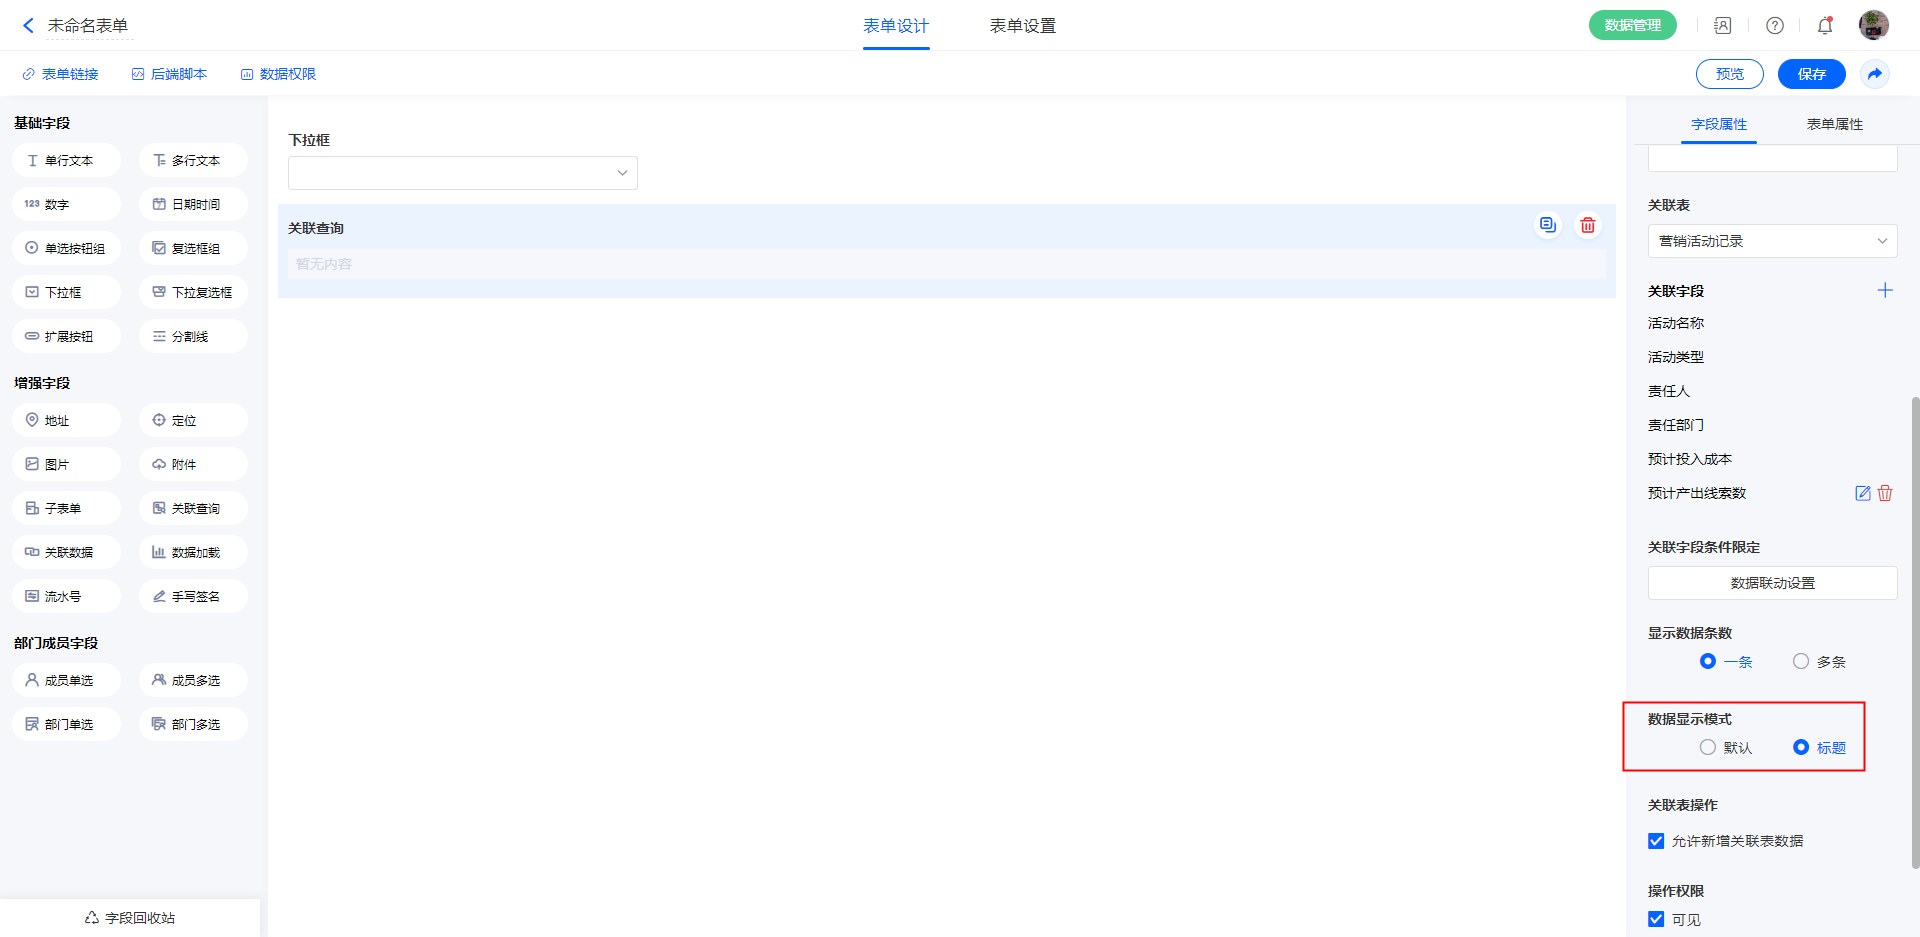Viewport: 1920px width, 937px height.
Task: Click the right panel vertical scrollbar
Action: pos(1915,630)
